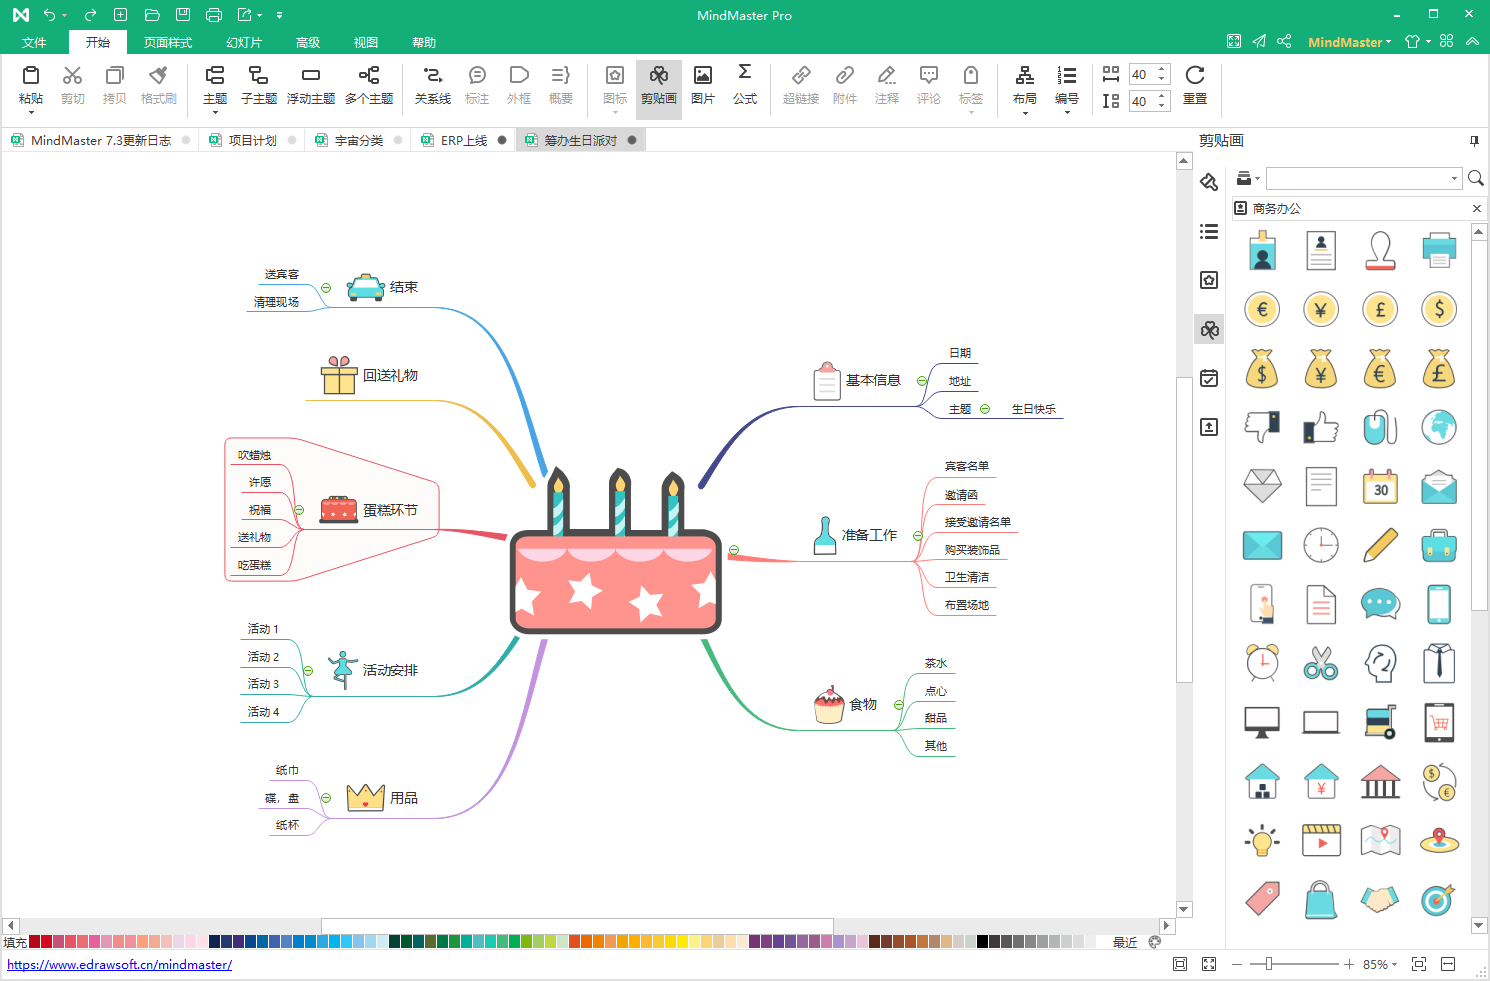The width and height of the screenshot is (1490, 981).
Task: Select the 子主题 (Subtopic) tool
Action: click(x=258, y=87)
